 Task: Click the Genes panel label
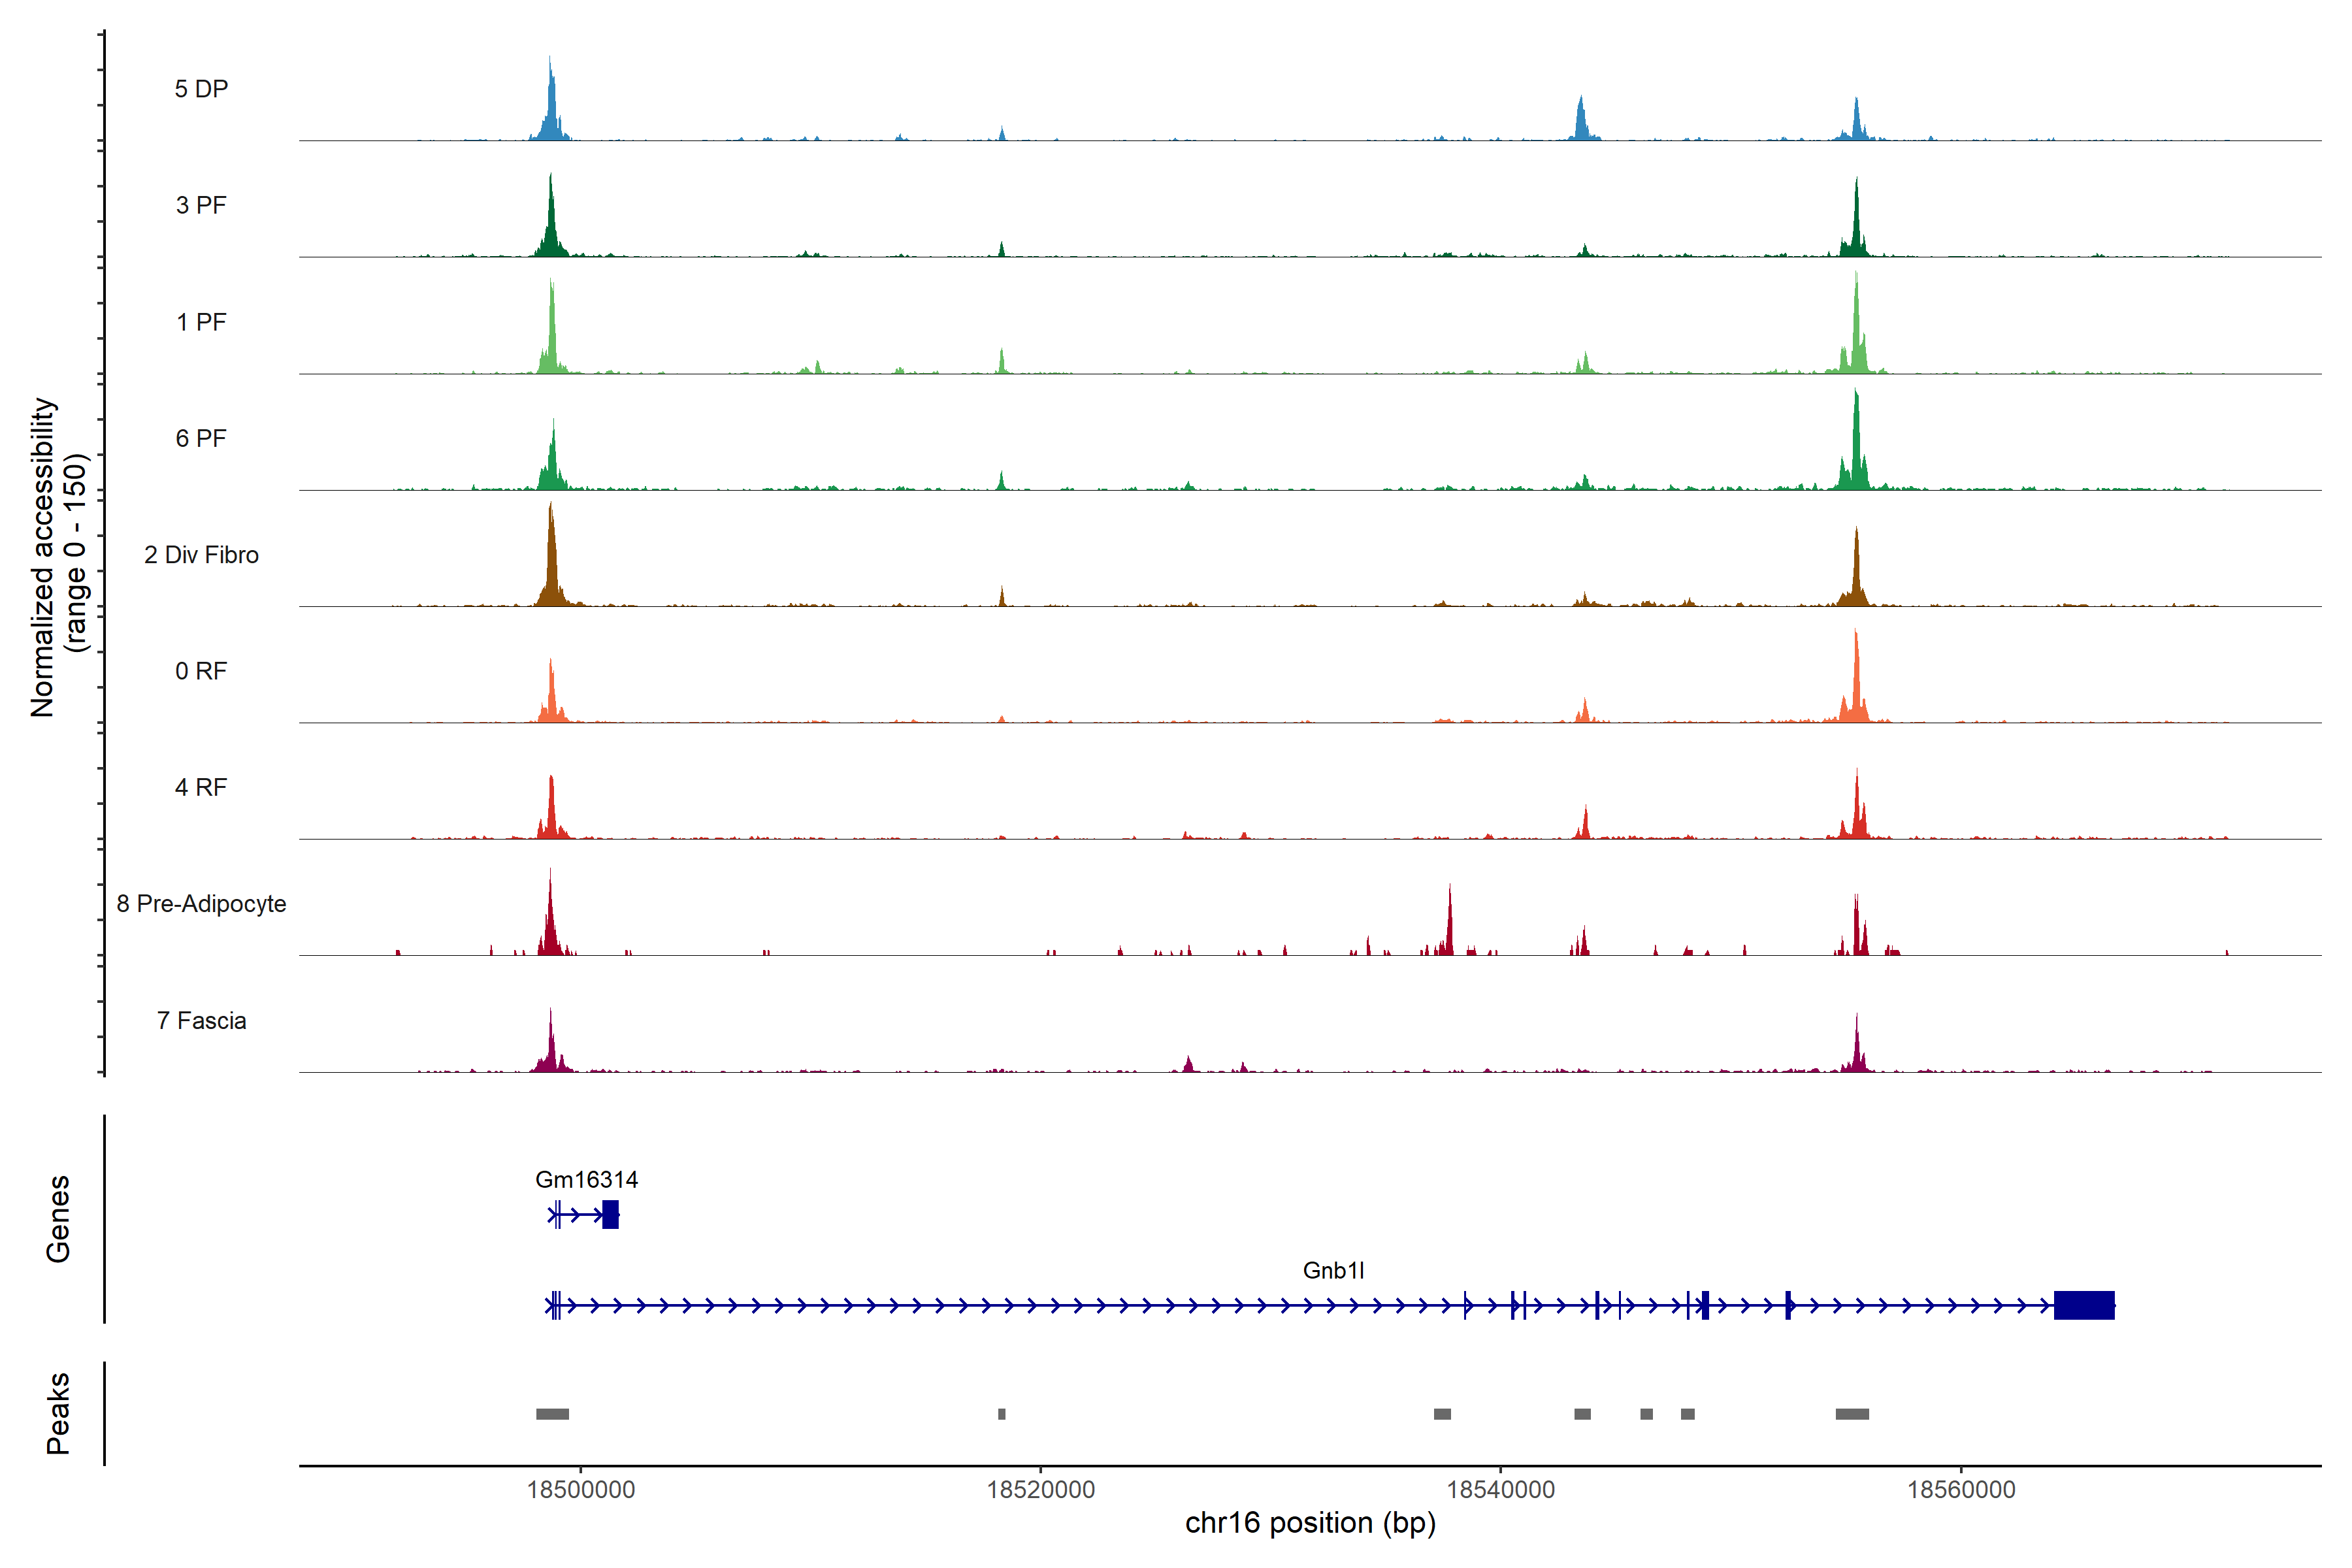pyautogui.click(x=58, y=1219)
